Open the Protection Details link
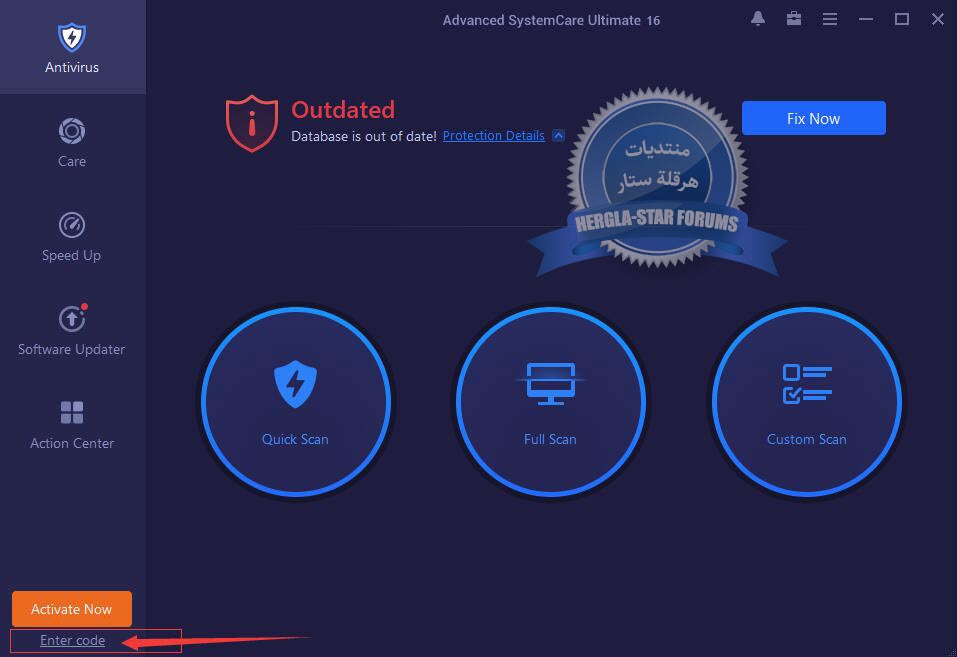Image resolution: width=957 pixels, height=657 pixels. tap(493, 136)
